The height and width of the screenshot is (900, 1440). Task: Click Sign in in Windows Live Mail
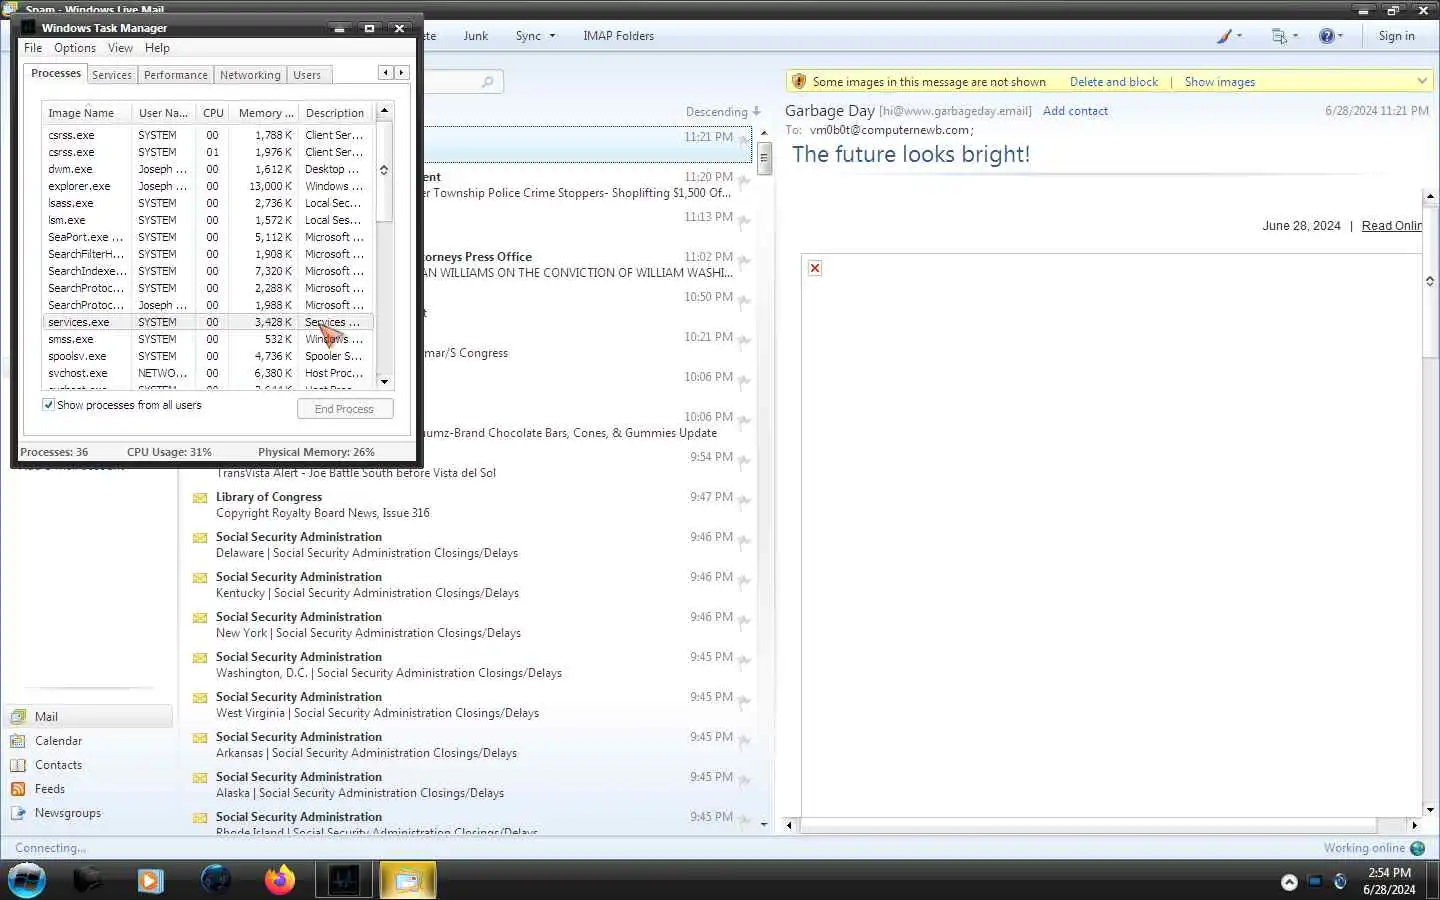tap(1396, 36)
